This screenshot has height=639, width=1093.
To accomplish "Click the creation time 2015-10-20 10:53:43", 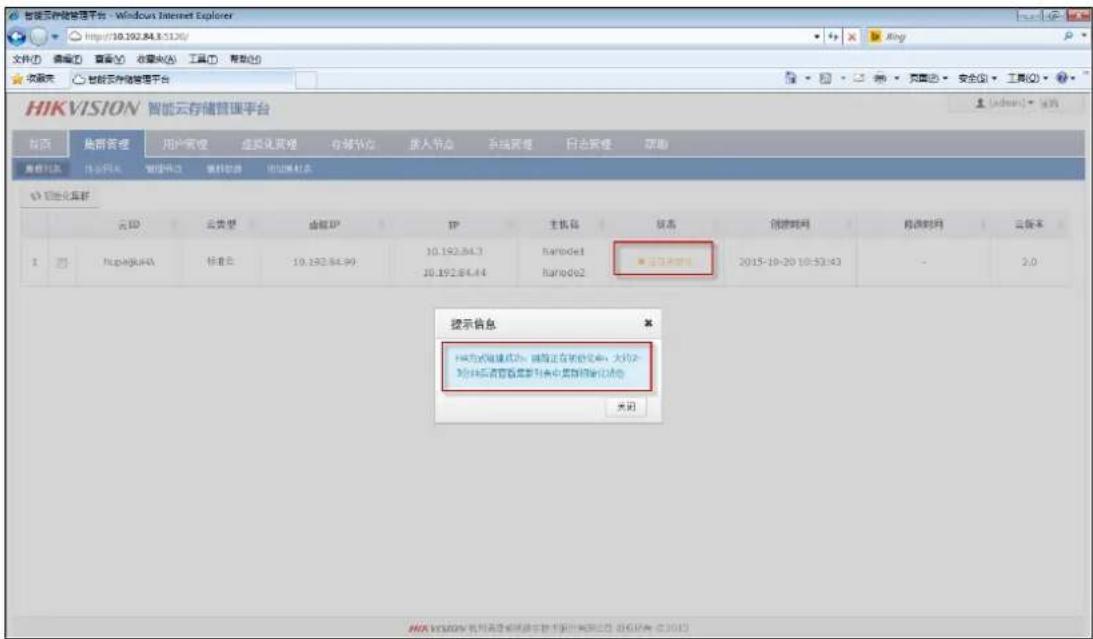I will point(790,262).
